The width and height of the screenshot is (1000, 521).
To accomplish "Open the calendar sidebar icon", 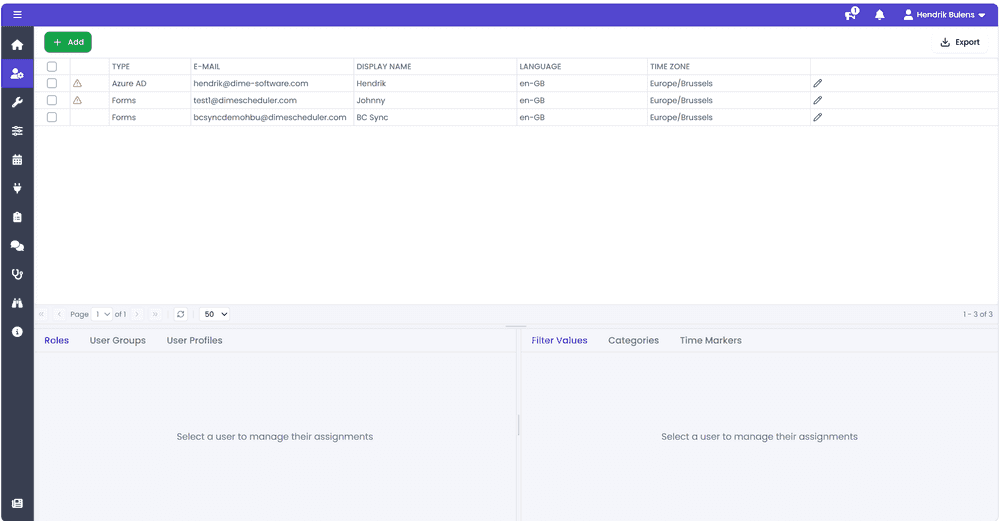I will (17, 159).
